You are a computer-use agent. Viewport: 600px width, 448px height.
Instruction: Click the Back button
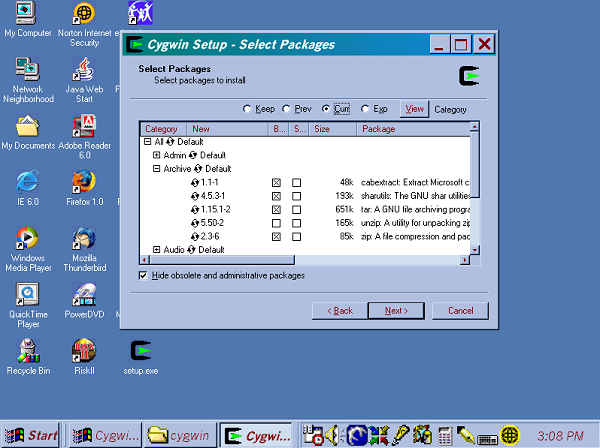point(340,311)
